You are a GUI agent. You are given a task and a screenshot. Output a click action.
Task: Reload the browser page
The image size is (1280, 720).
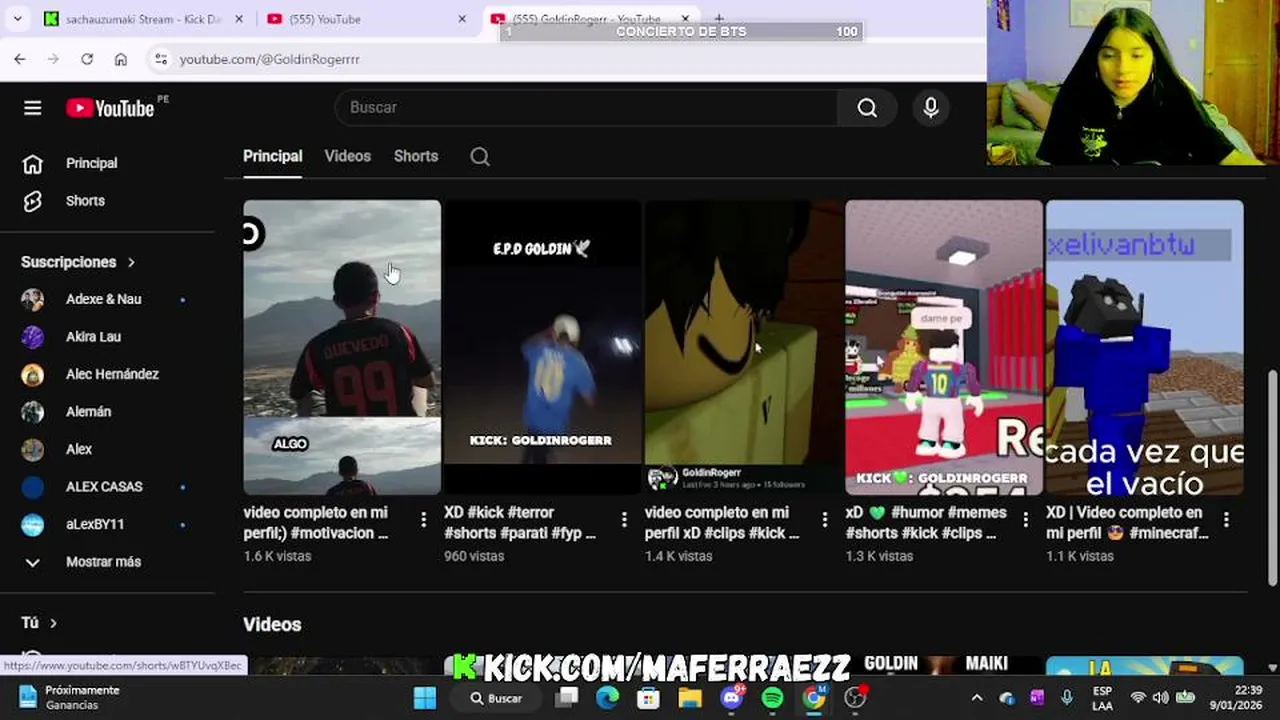[87, 59]
